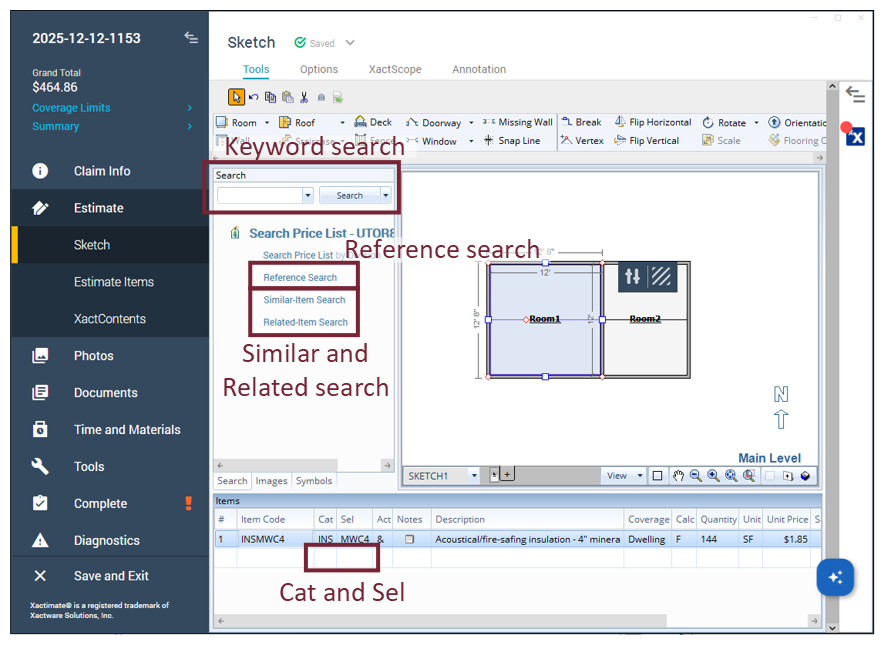
Task: Collapse the right side panel arrow
Action: 855,94
